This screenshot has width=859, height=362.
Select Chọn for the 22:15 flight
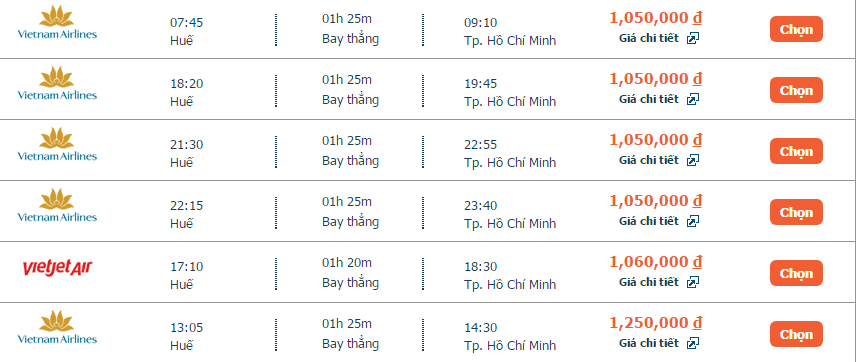(796, 212)
